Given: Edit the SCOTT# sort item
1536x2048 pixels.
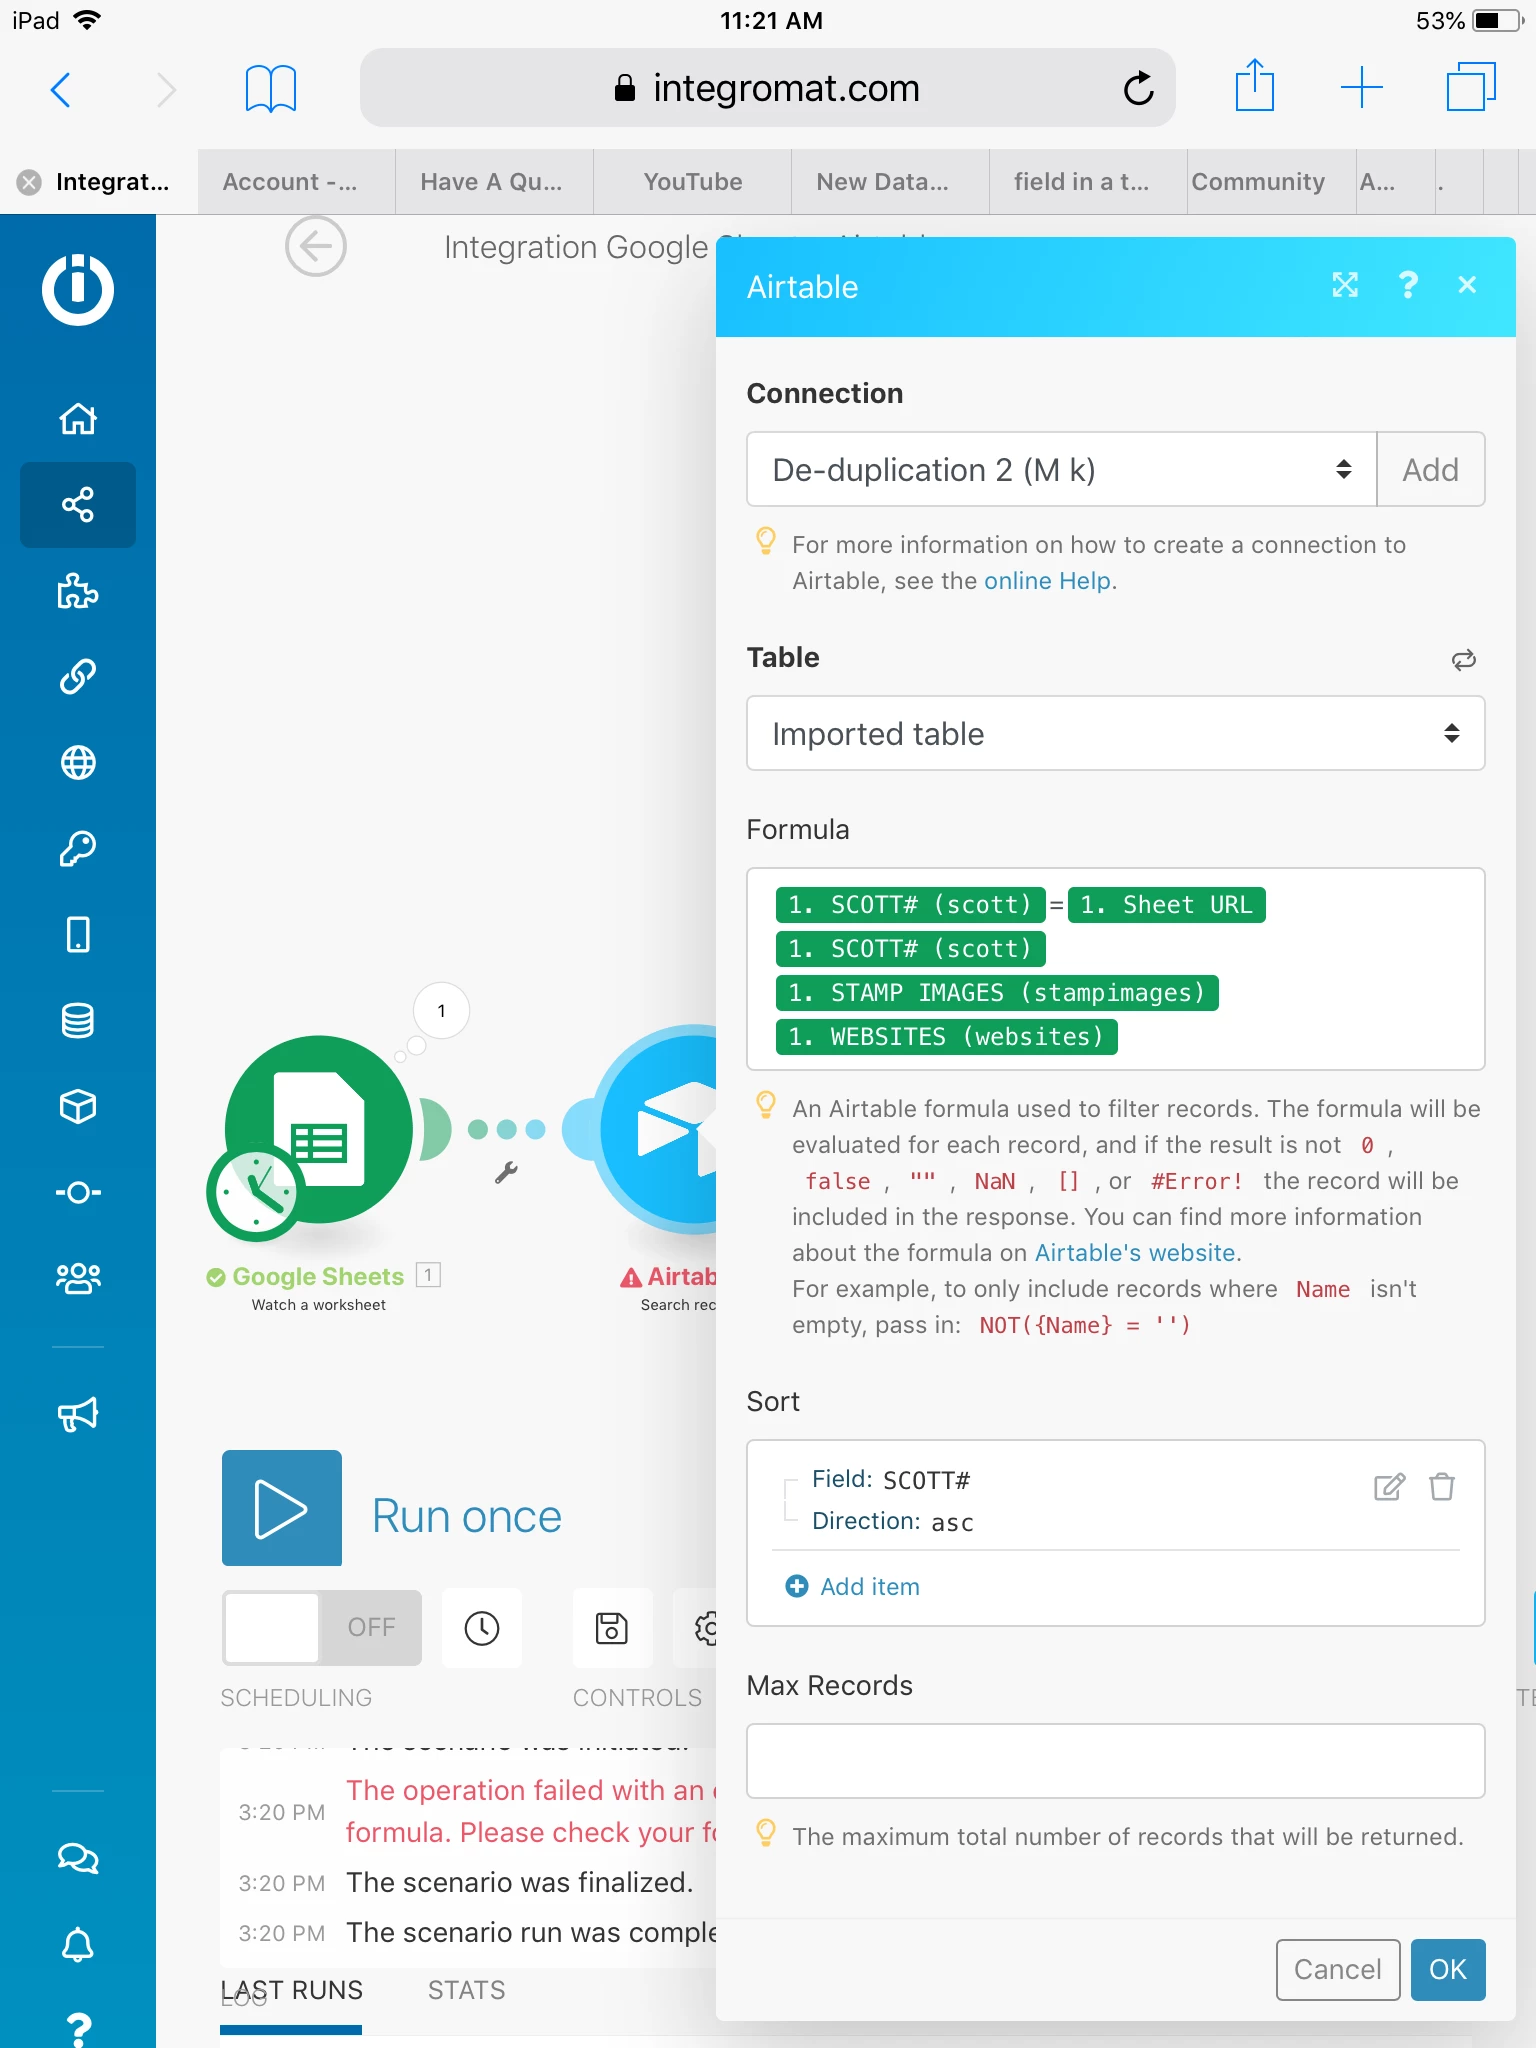Looking at the screenshot, I should coord(1389,1487).
